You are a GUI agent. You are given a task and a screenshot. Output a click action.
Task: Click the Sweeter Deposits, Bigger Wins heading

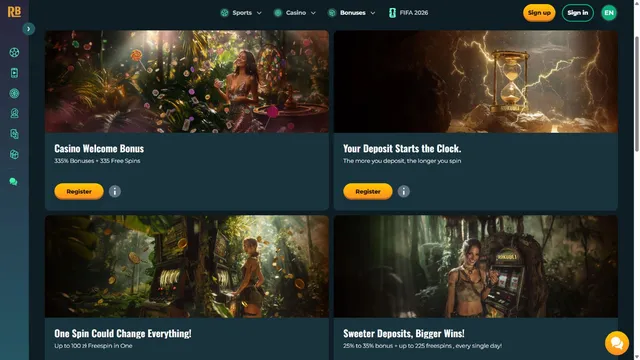[404, 333]
